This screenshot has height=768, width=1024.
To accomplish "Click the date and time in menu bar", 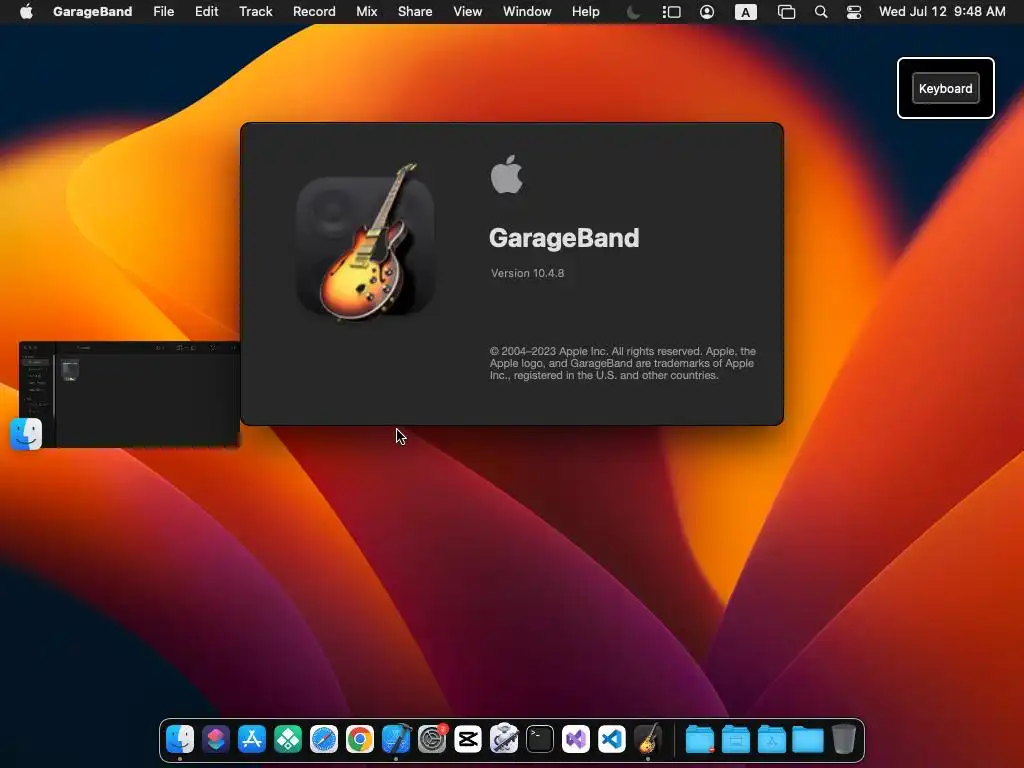I will pos(942,12).
